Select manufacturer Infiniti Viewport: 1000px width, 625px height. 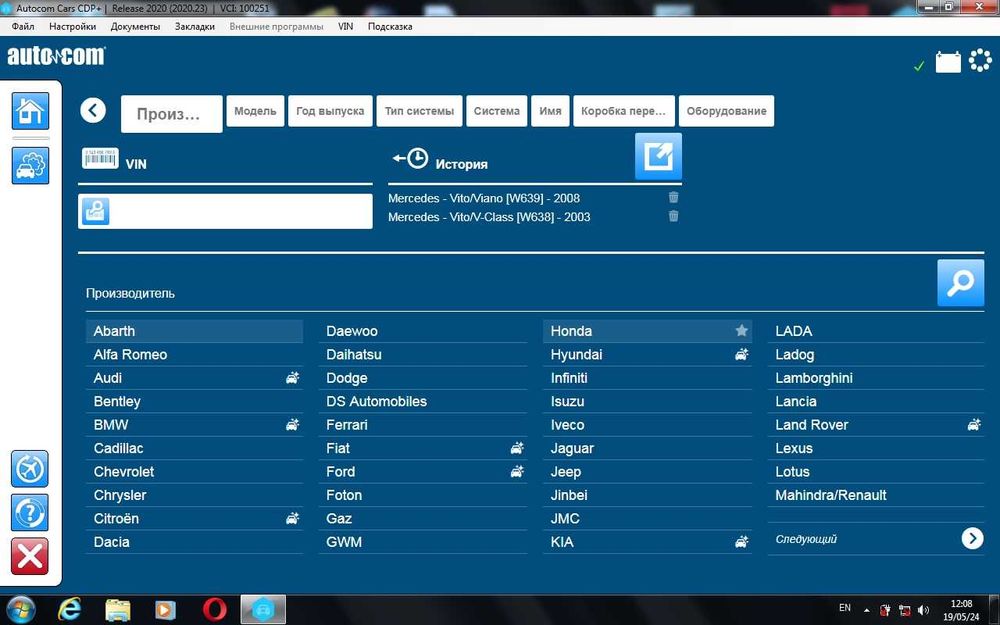click(647, 378)
